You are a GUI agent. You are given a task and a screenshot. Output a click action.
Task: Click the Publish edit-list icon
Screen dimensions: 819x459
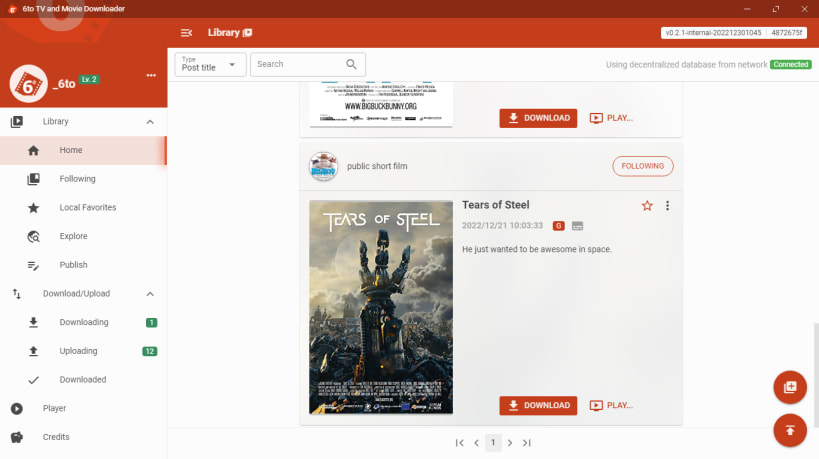coord(33,265)
